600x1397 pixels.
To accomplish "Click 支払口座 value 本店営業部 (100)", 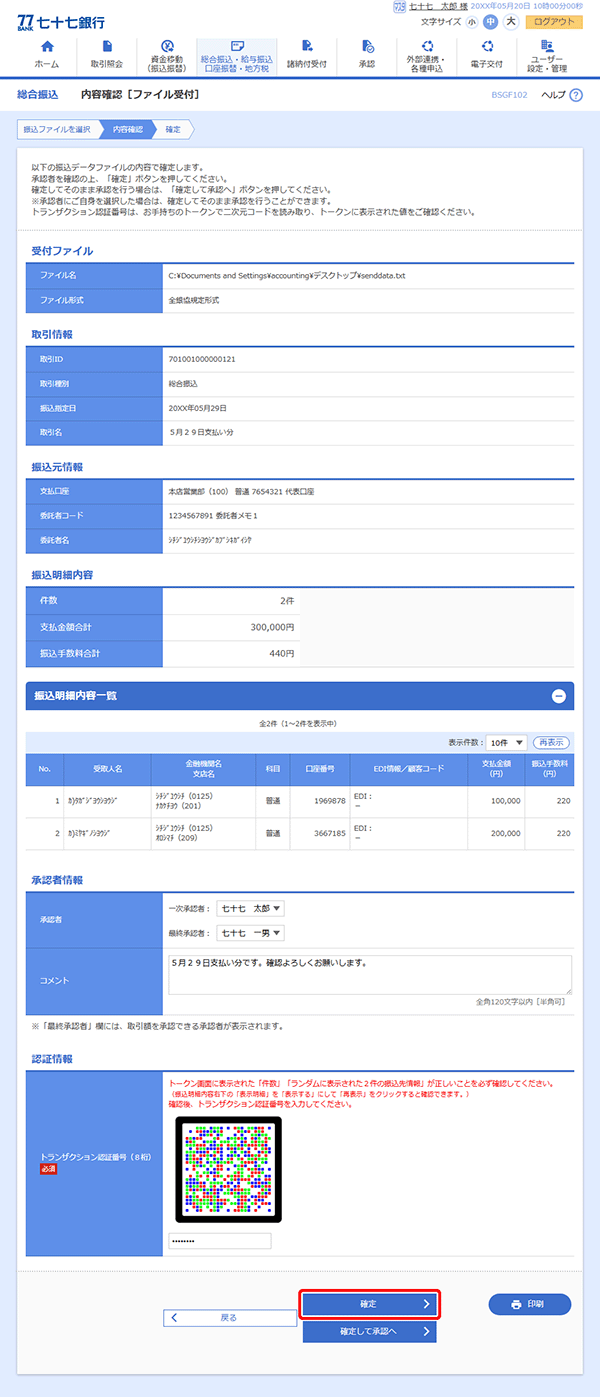I will [x=241, y=491].
